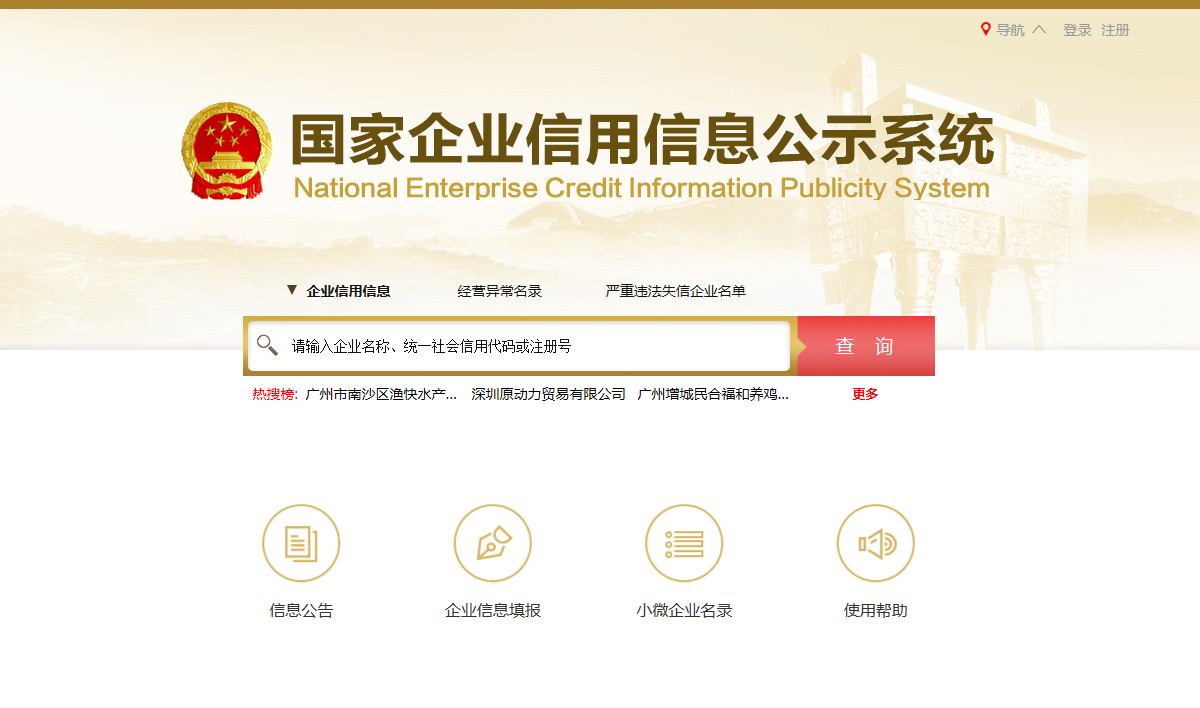This screenshot has height=708, width=1200.
Task: Open the 注册 registration link
Action: coord(1114,30)
